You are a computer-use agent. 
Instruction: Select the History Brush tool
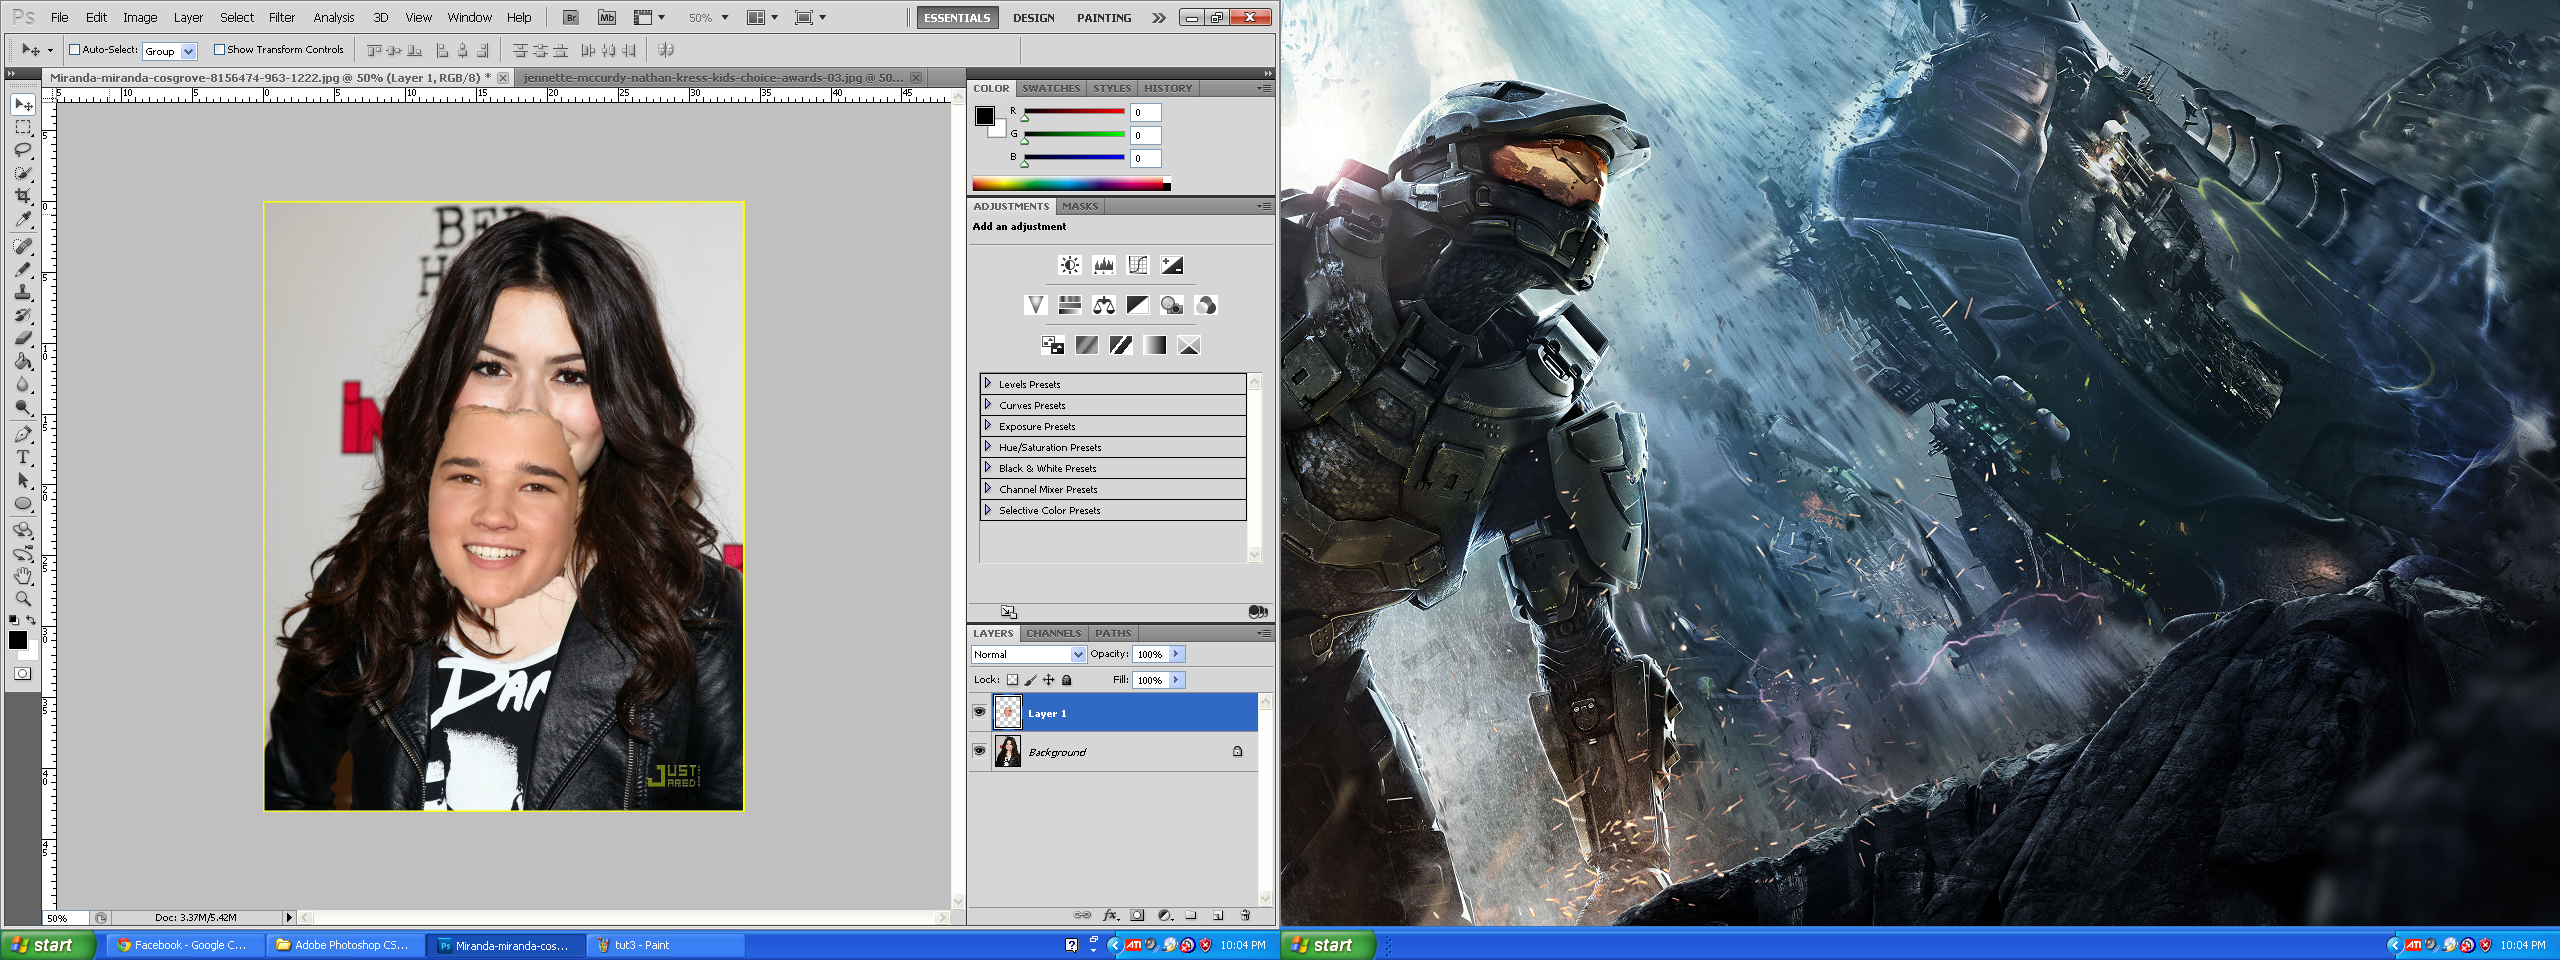pyautogui.click(x=23, y=315)
